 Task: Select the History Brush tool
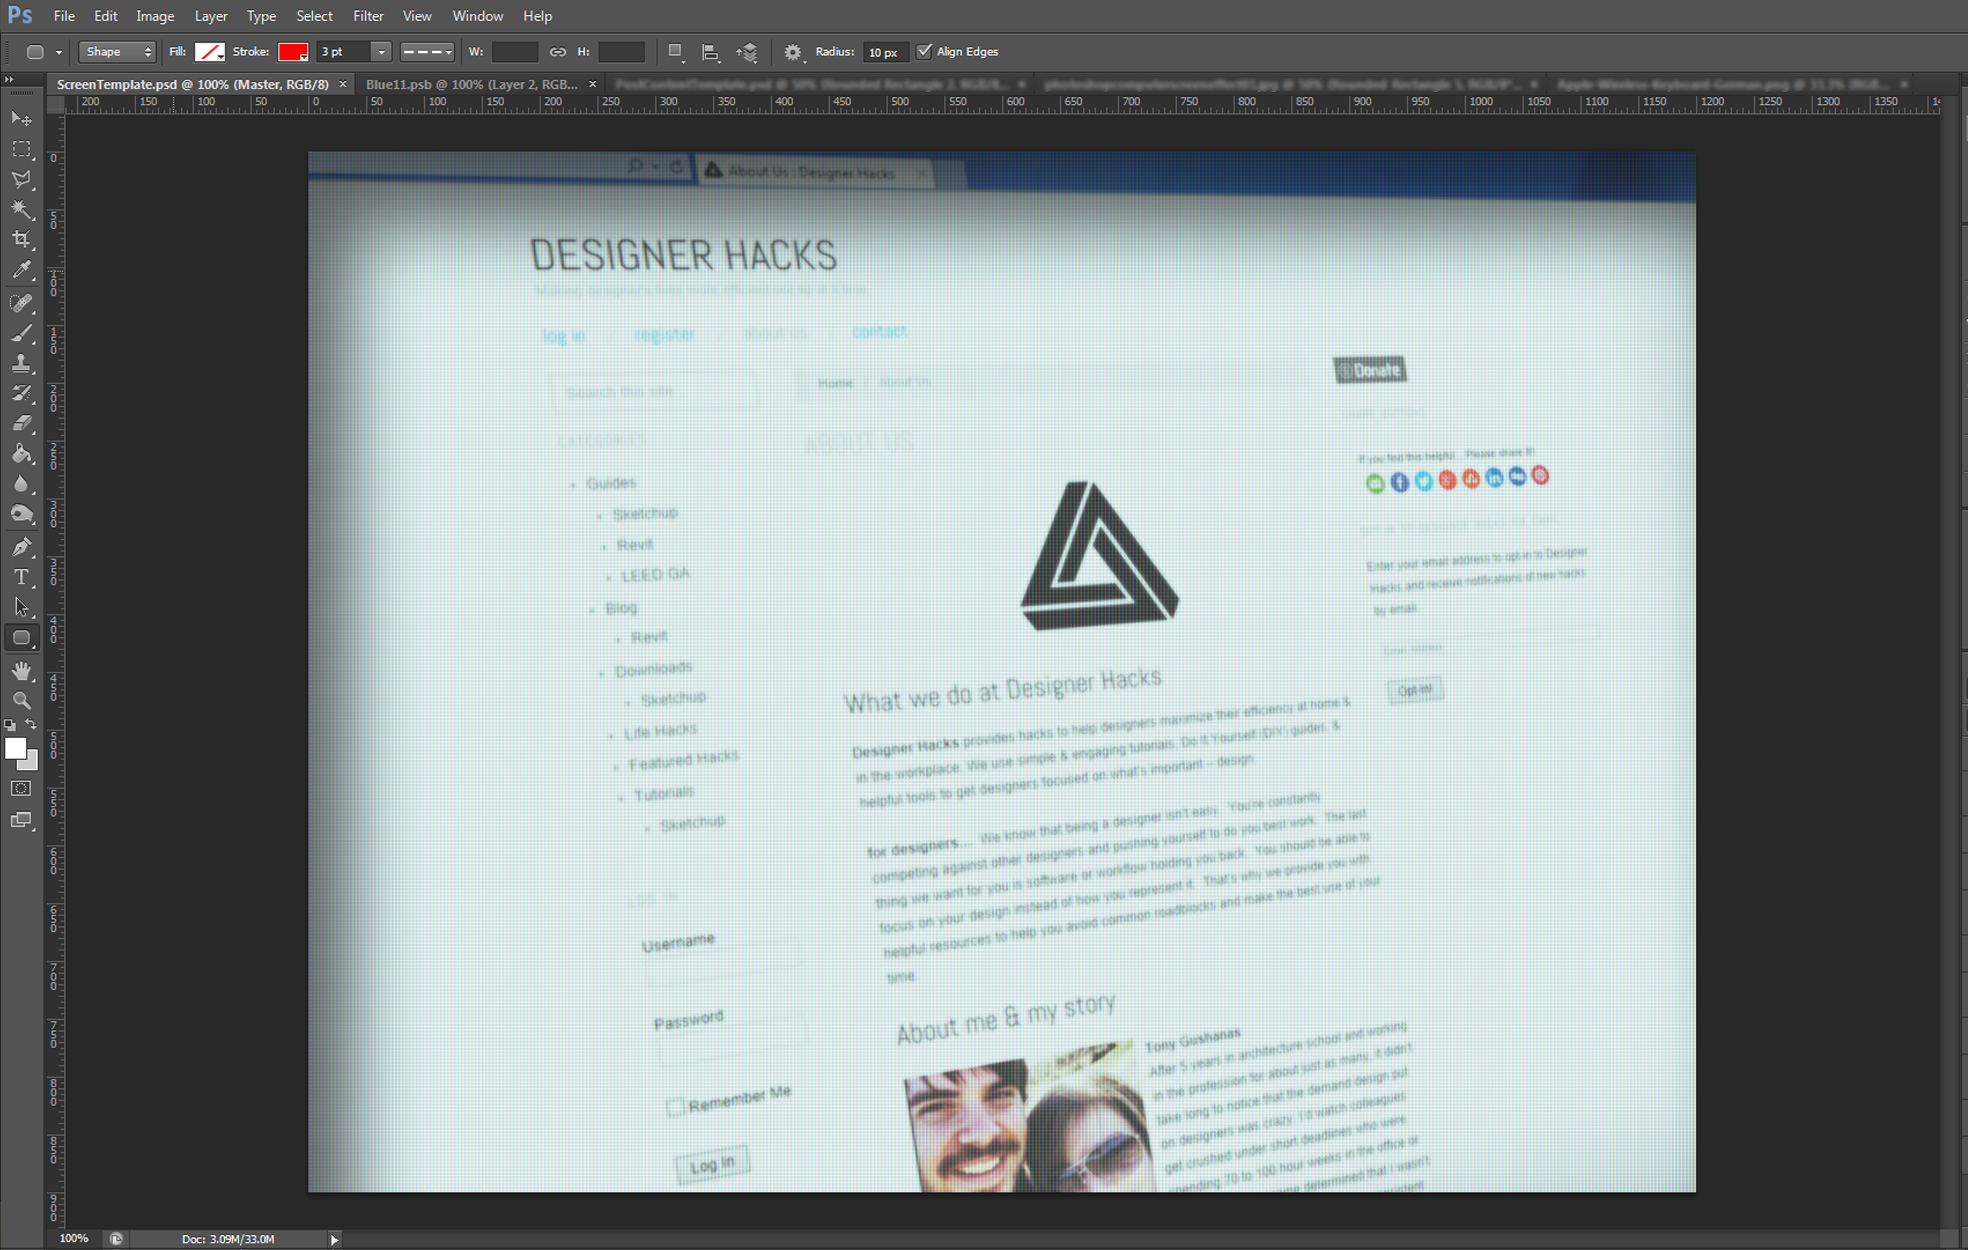tap(21, 393)
